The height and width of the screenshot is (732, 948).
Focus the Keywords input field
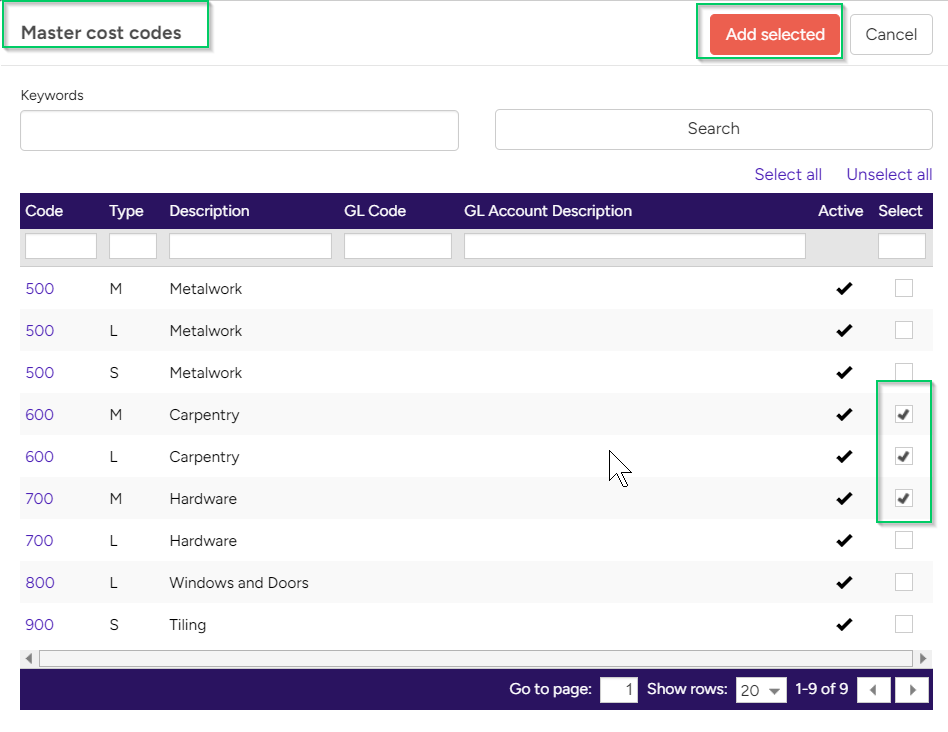pyautogui.click(x=239, y=130)
